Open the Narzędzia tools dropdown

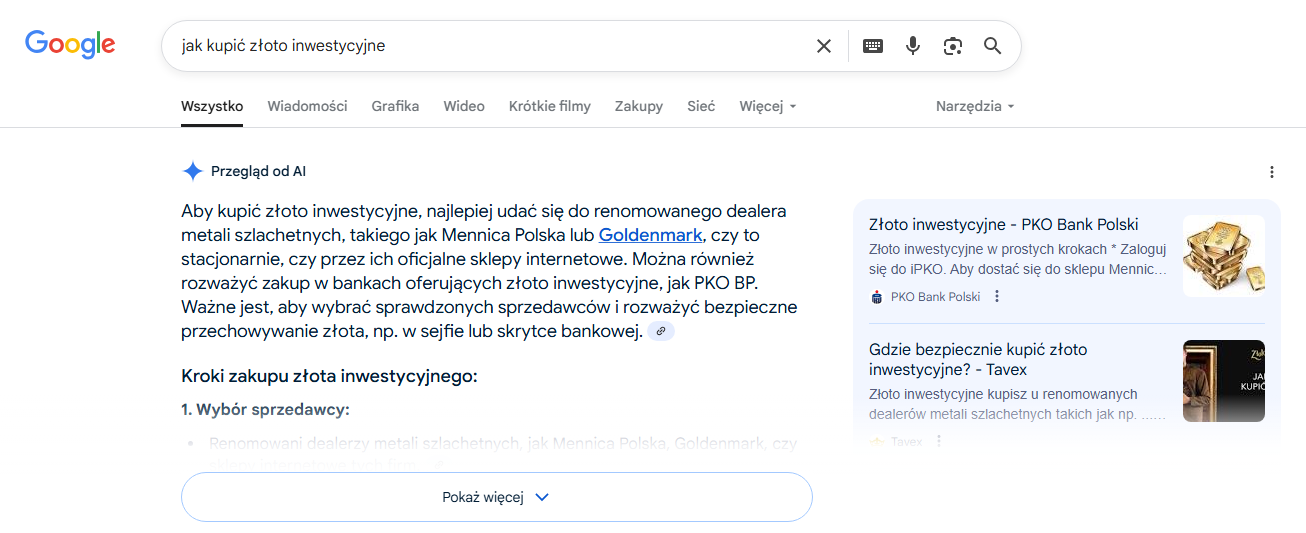(x=975, y=106)
